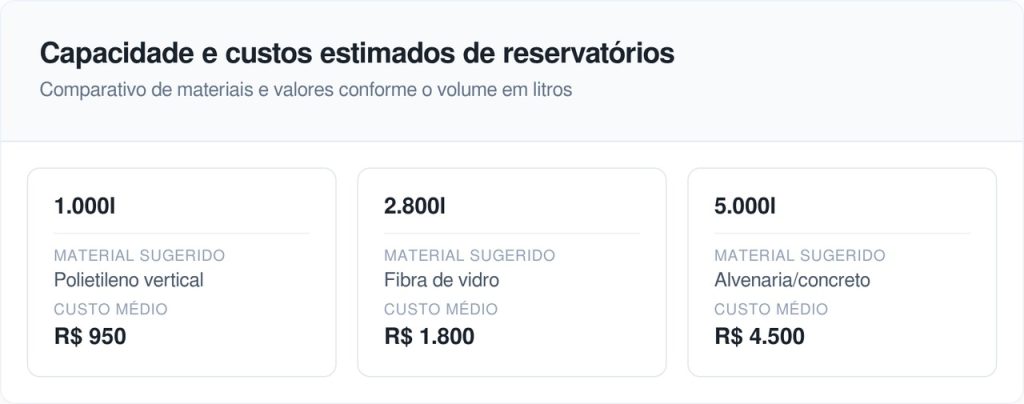
Task: Click the 'Comparativo de materiais e valores' subtitle
Action: [306, 89]
